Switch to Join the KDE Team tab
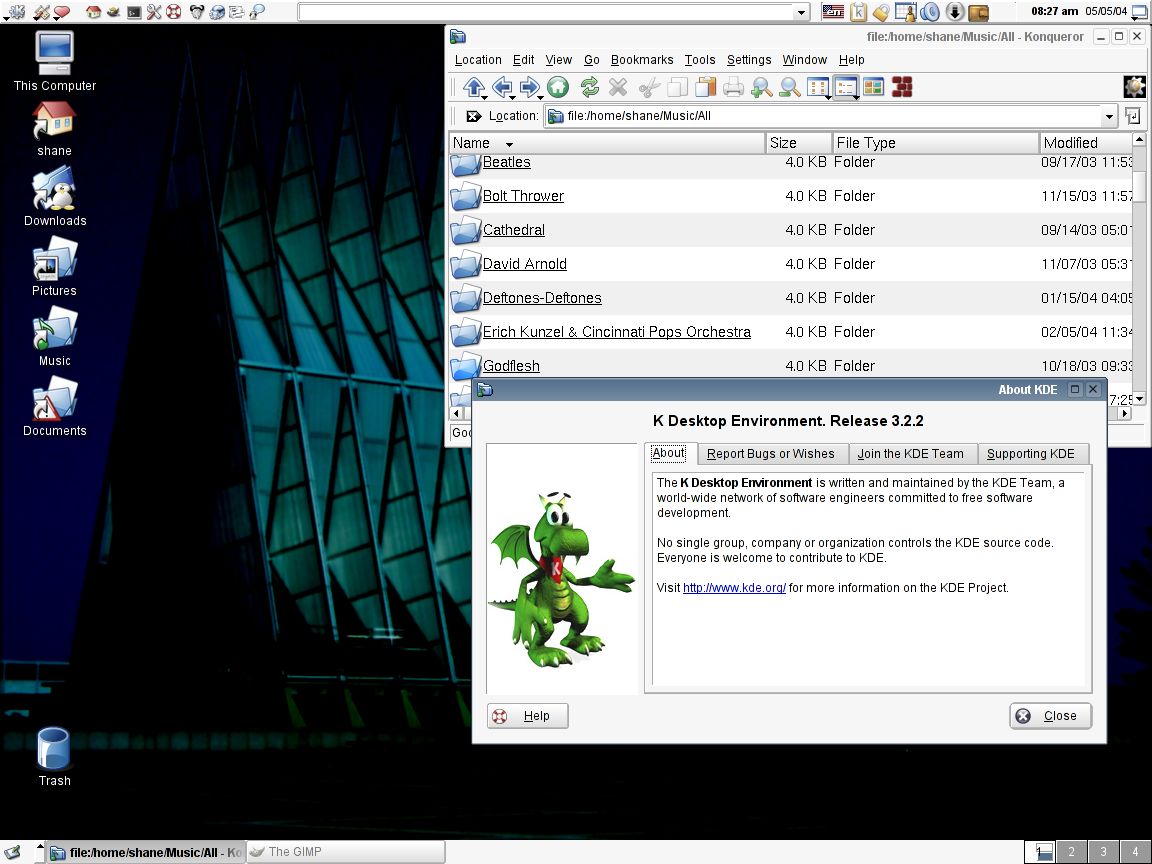Viewport: 1152px width, 864px height. [x=910, y=453]
